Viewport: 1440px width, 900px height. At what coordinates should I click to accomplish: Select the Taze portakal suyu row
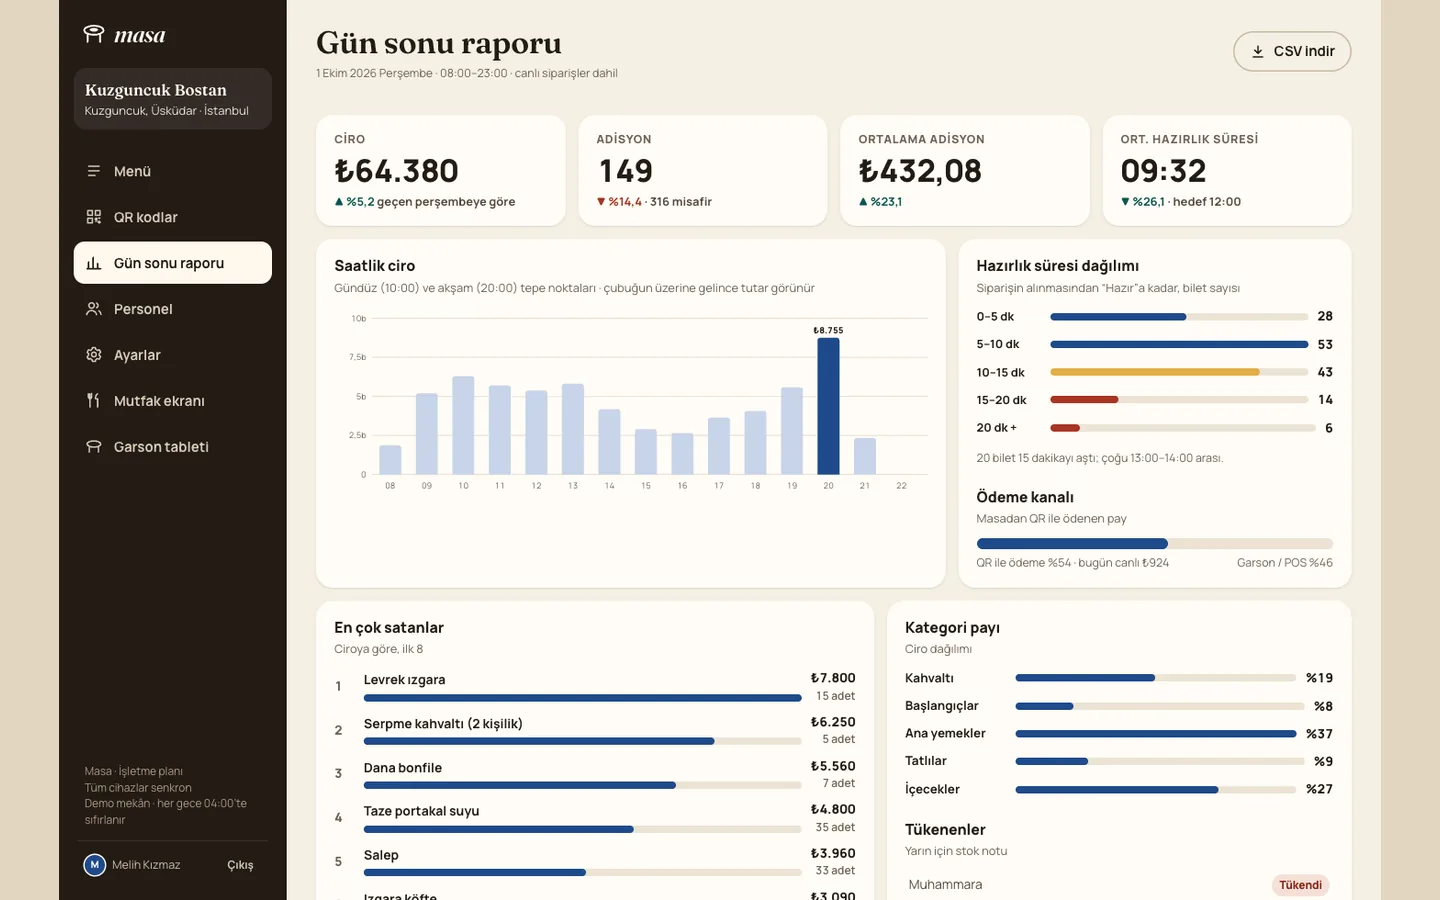pos(595,819)
